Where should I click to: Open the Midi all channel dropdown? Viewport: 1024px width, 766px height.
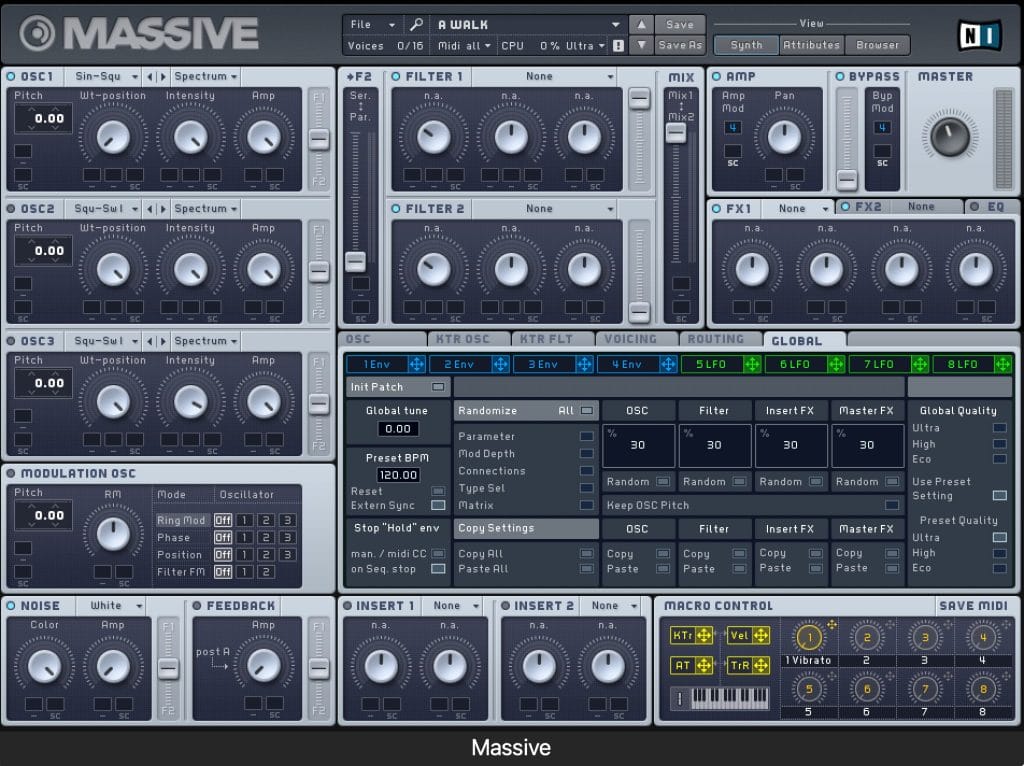click(x=464, y=46)
